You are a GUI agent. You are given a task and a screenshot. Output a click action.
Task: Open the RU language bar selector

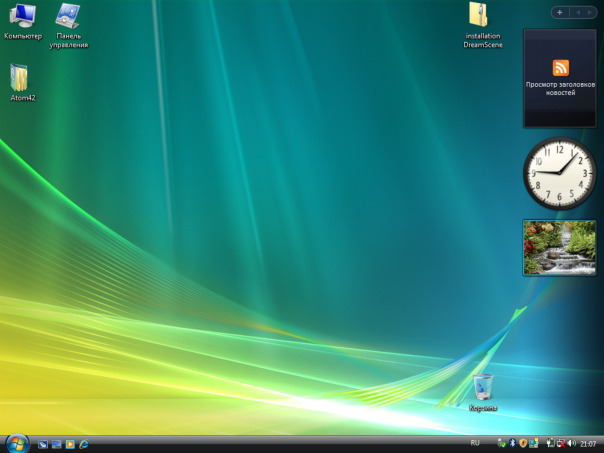coord(475,442)
